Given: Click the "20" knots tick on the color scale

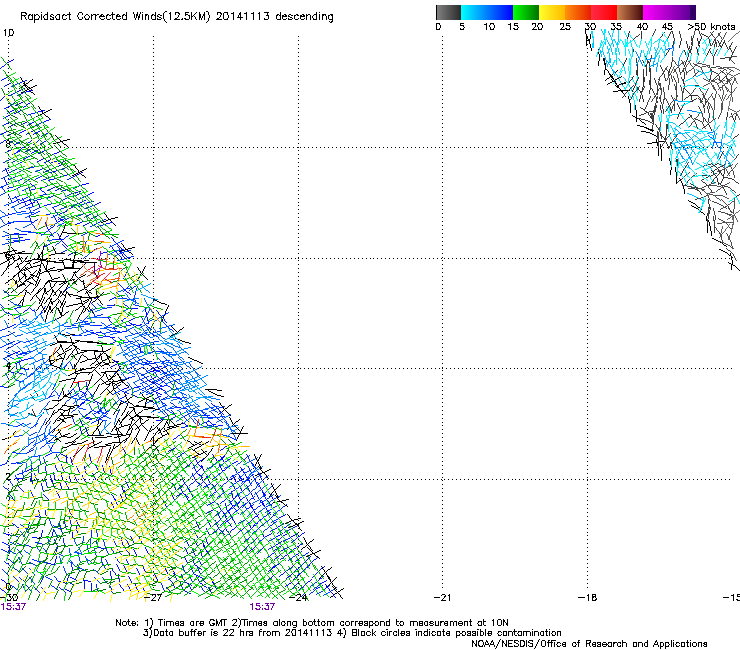Looking at the screenshot, I should pyautogui.click(x=537, y=27).
